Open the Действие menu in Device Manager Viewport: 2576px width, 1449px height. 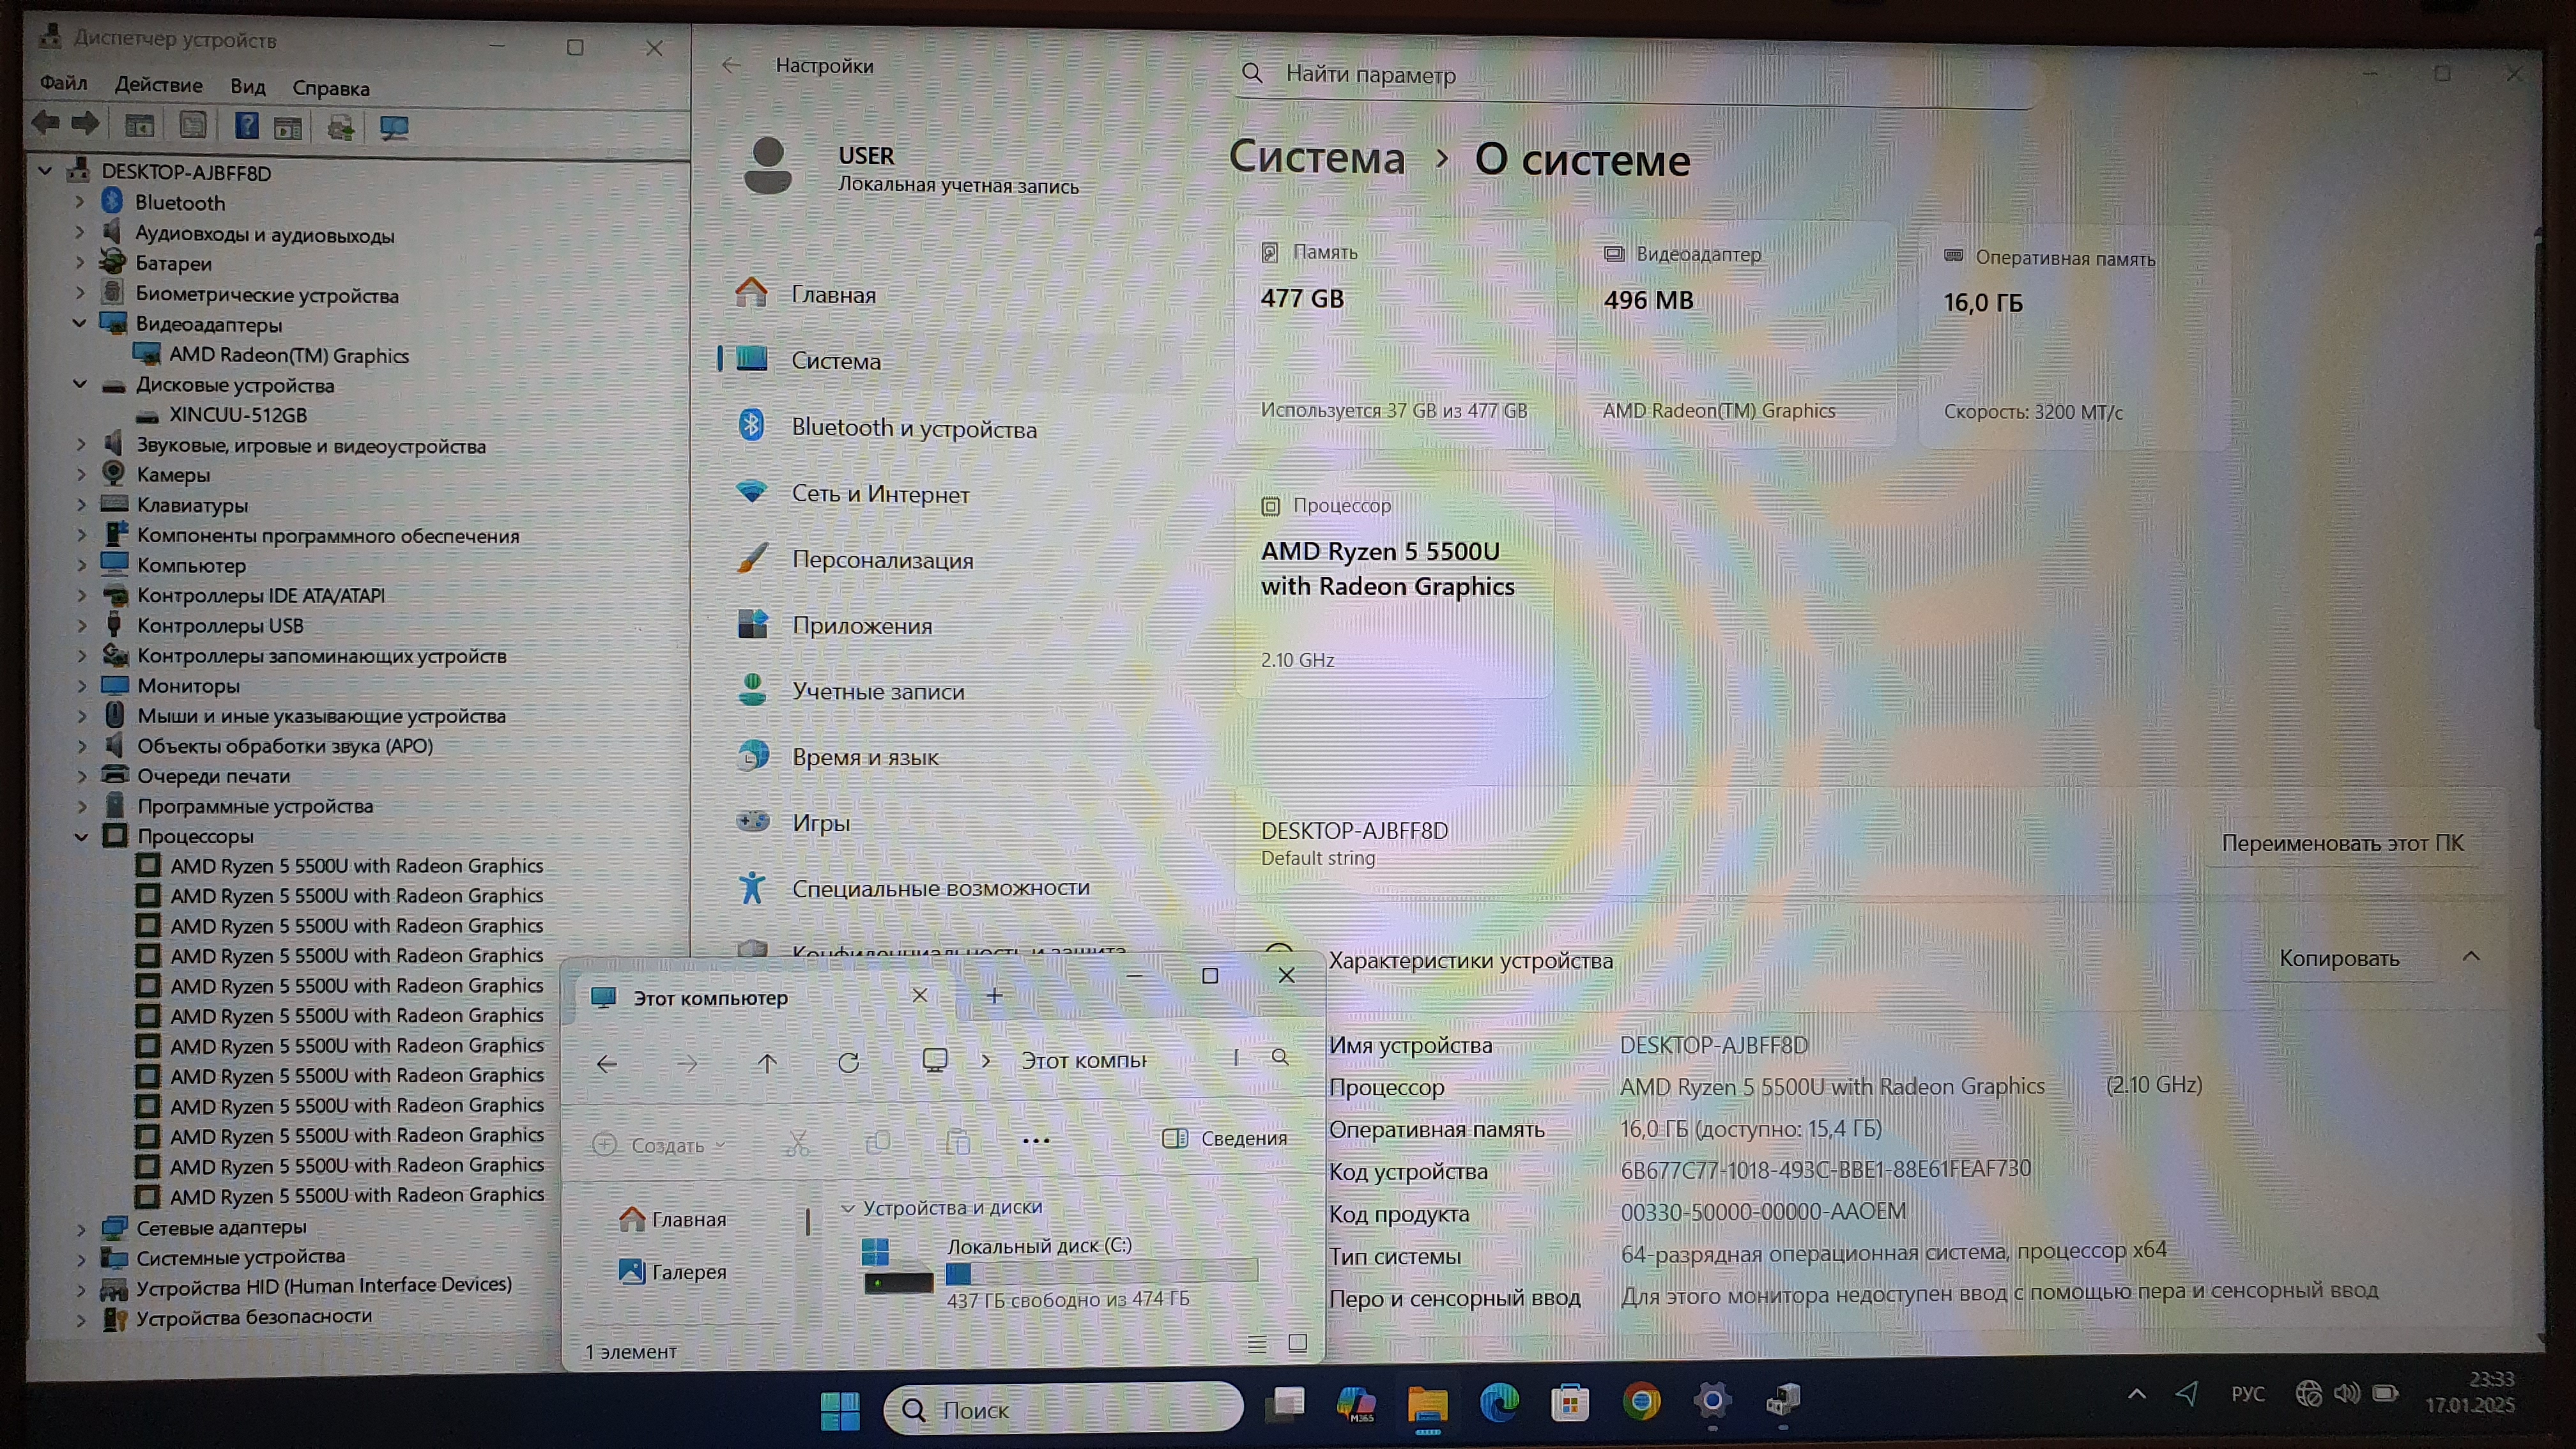158,85
